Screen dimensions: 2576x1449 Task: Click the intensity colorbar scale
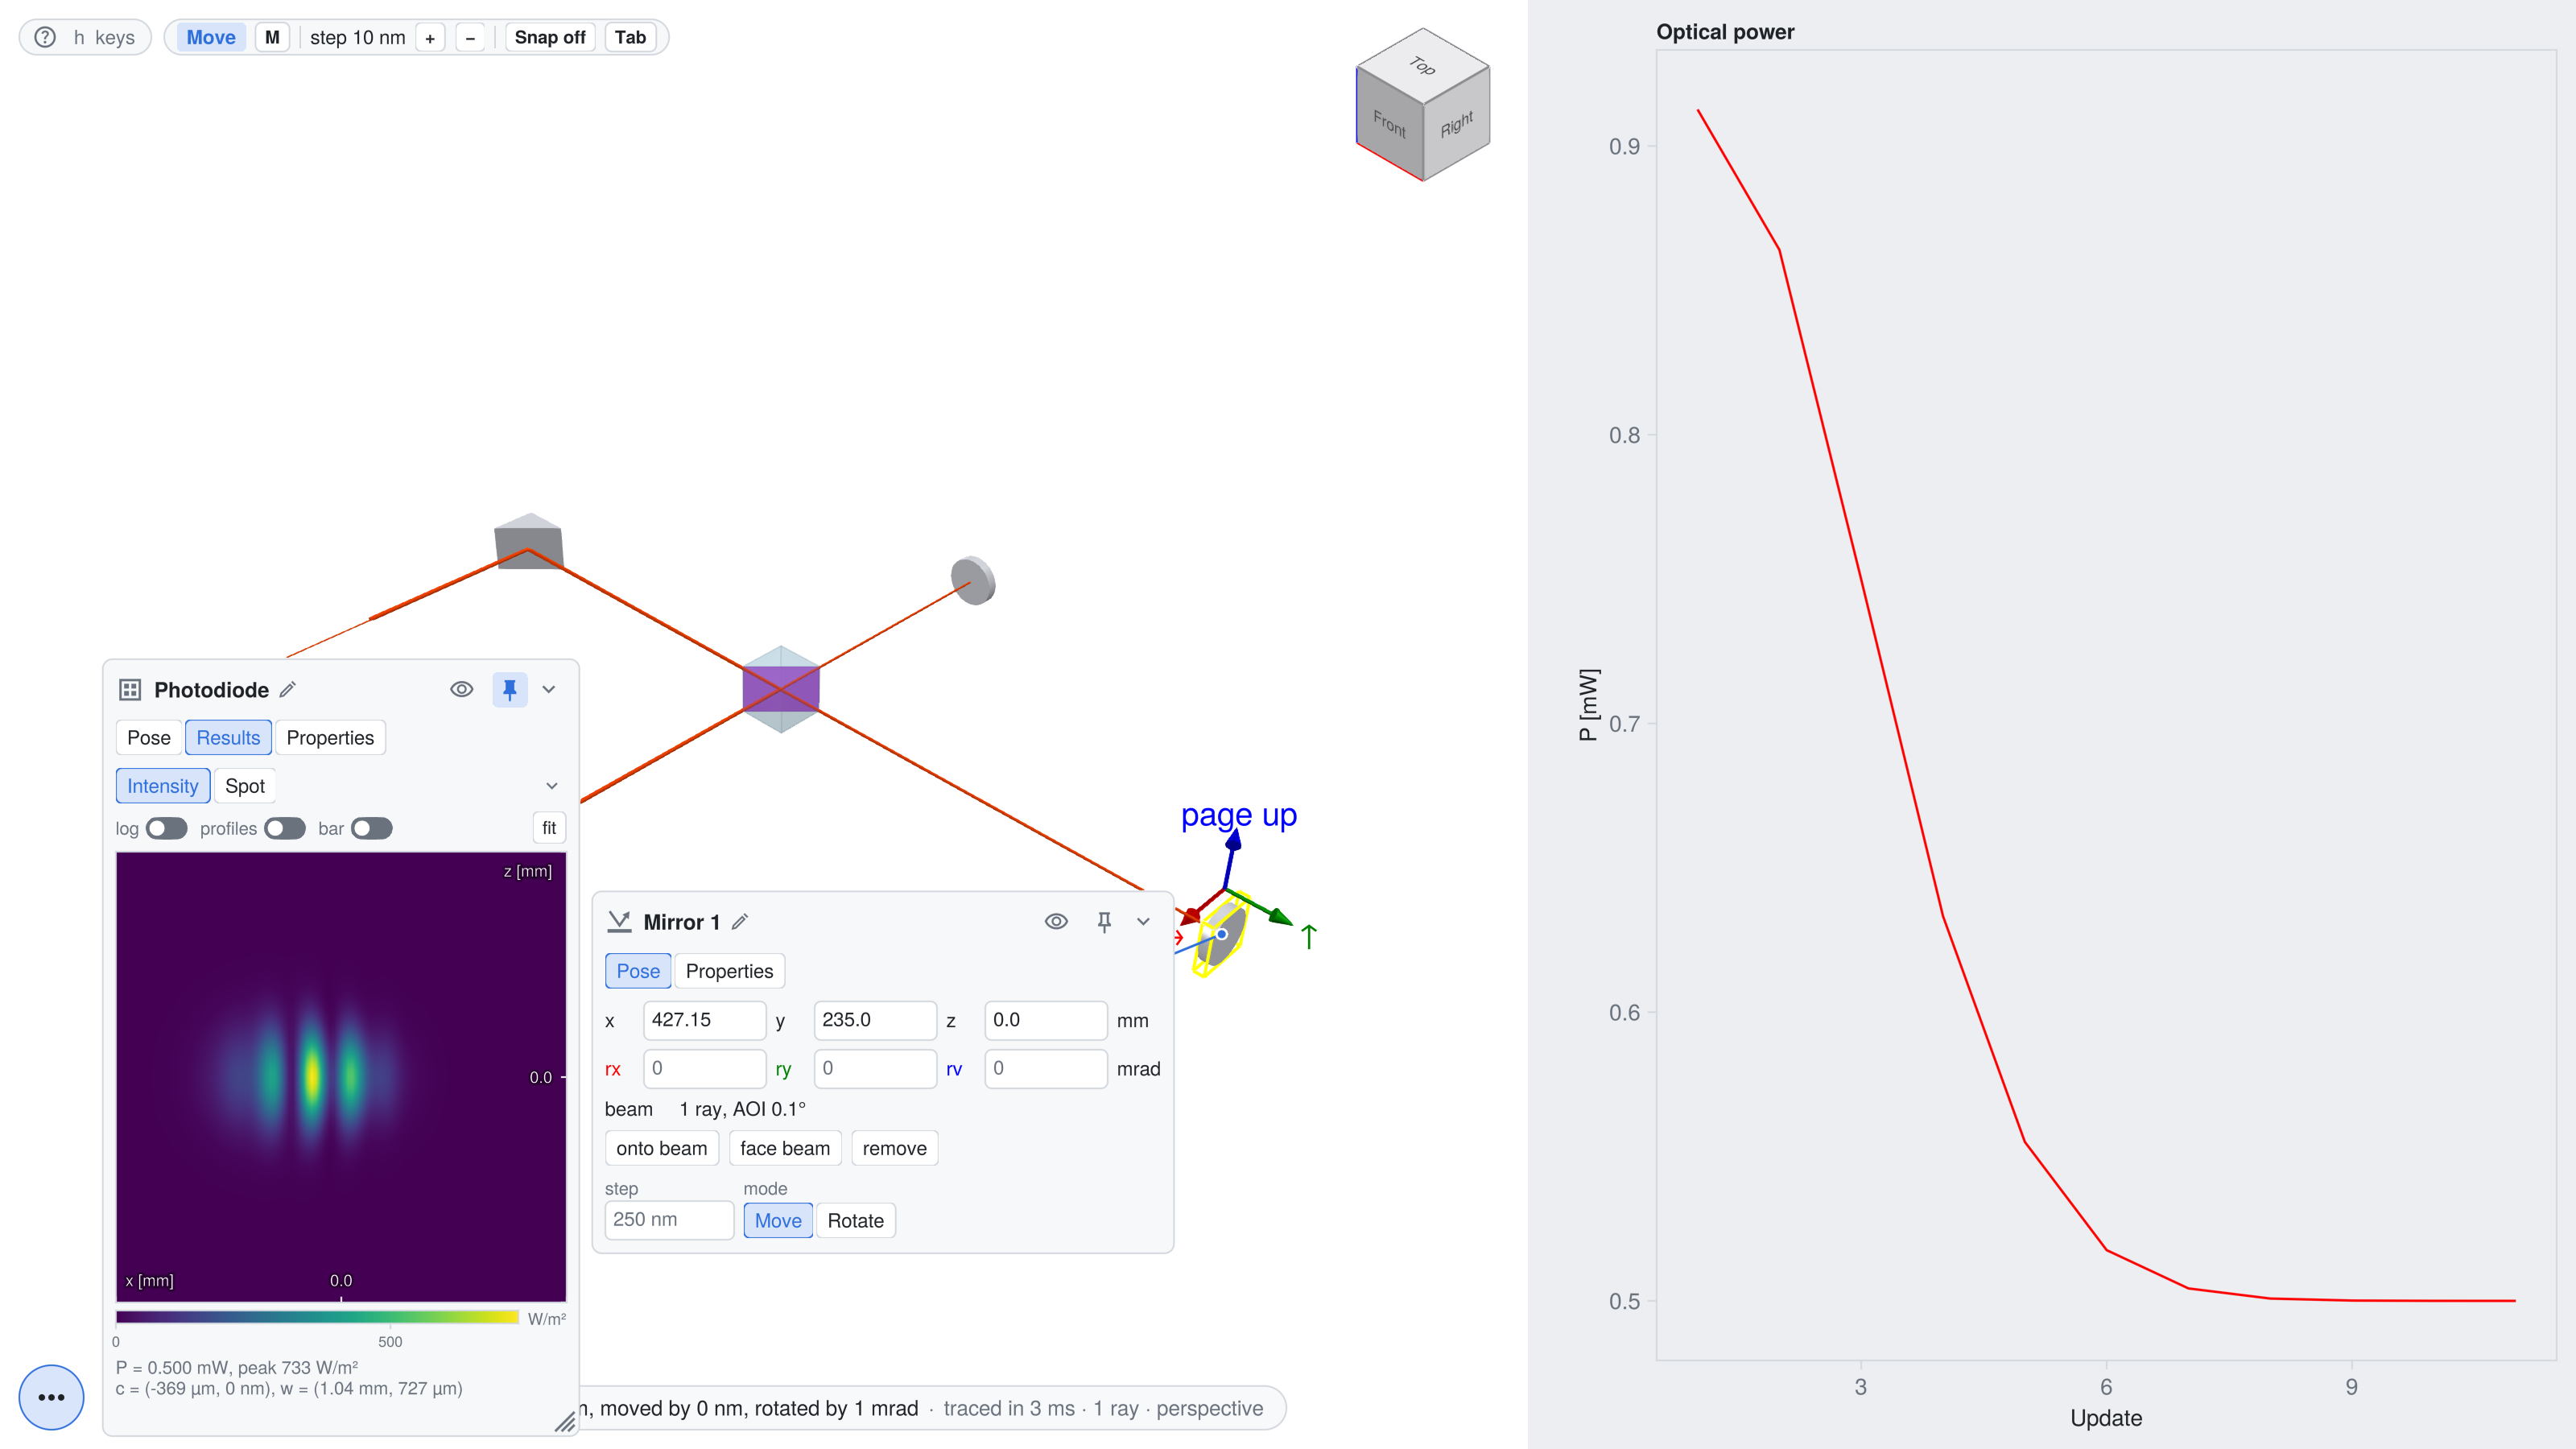[x=317, y=1317]
